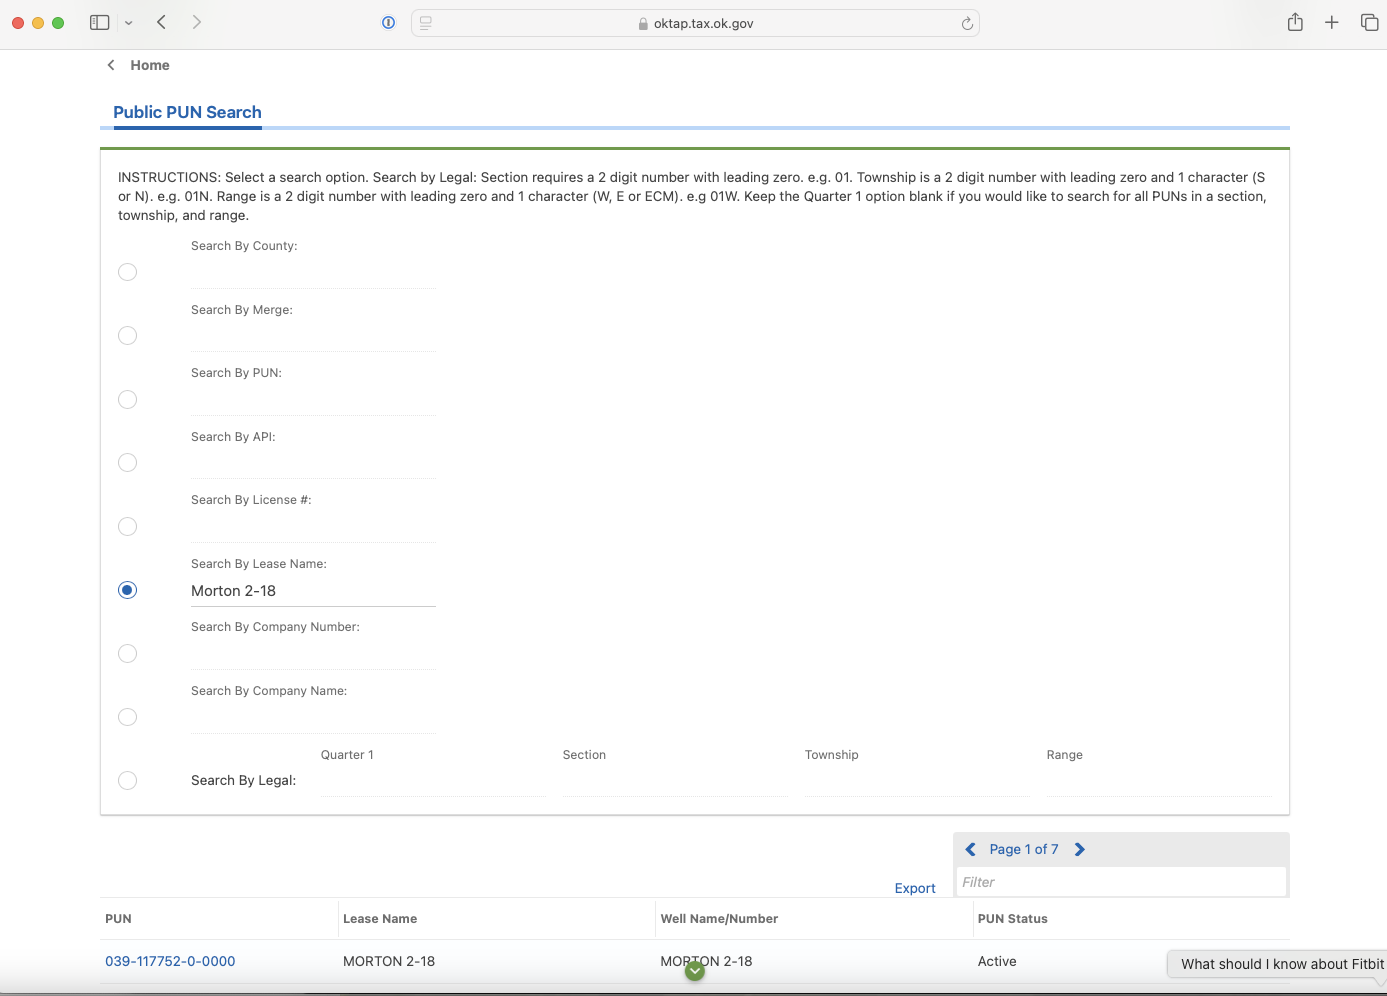Image resolution: width=1387 pixels, height=996 pixels.
Task: Click the Search By Company Number input field
Action: click(x=313, y=654)
